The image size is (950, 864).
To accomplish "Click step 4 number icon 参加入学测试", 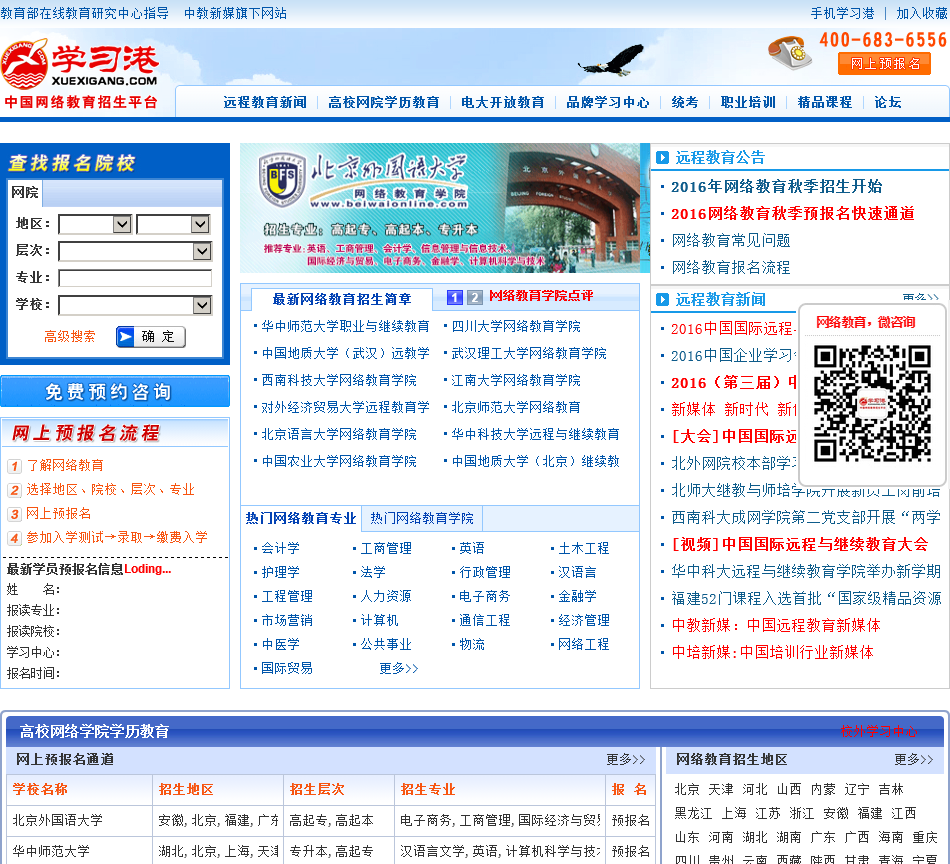I will pos(15,538).
